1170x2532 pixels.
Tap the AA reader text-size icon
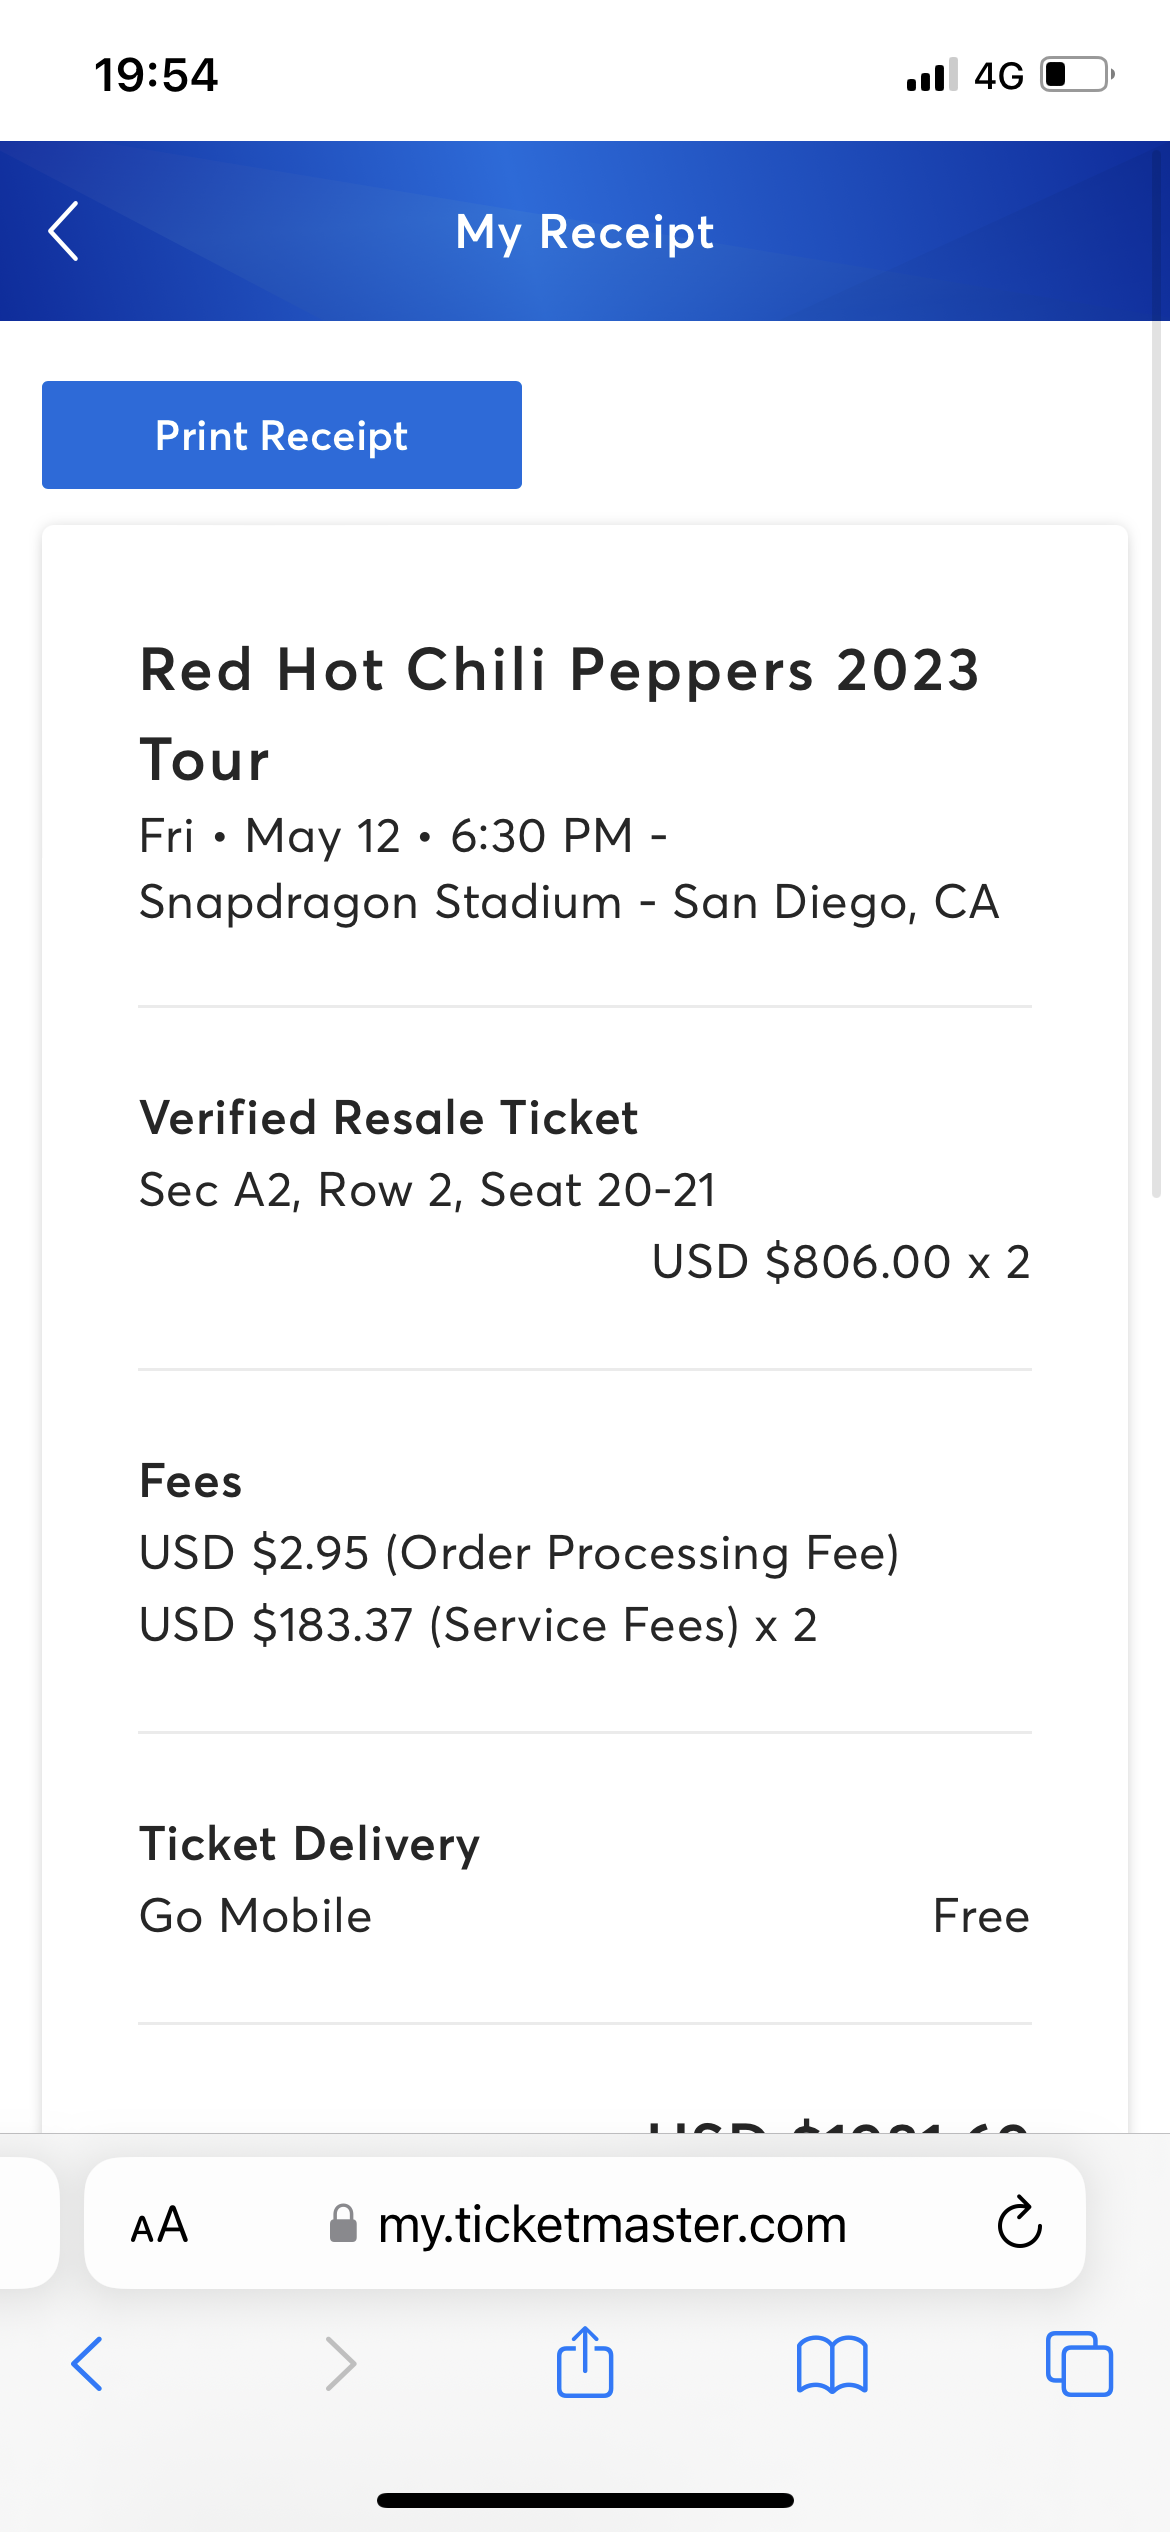tap(159, 2225)
